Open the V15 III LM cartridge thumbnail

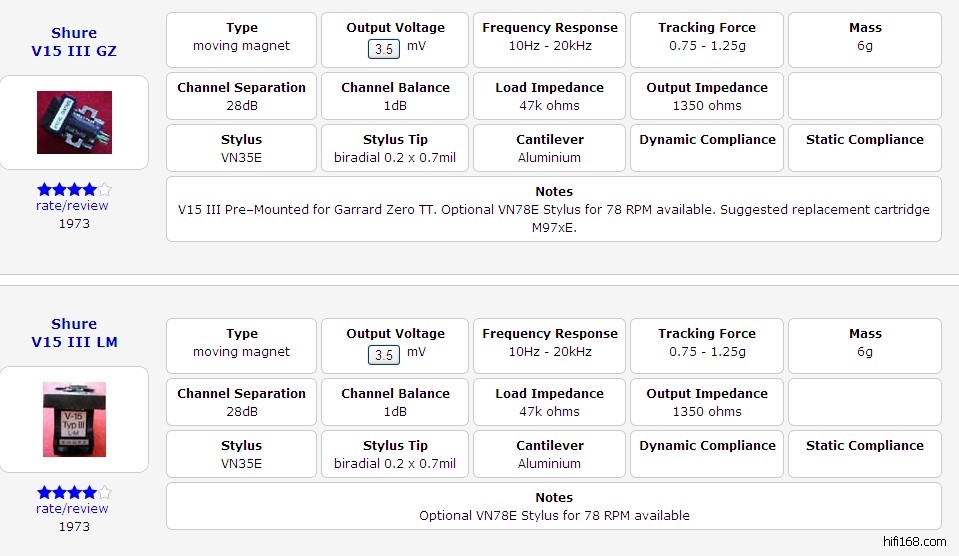[74, 419]
